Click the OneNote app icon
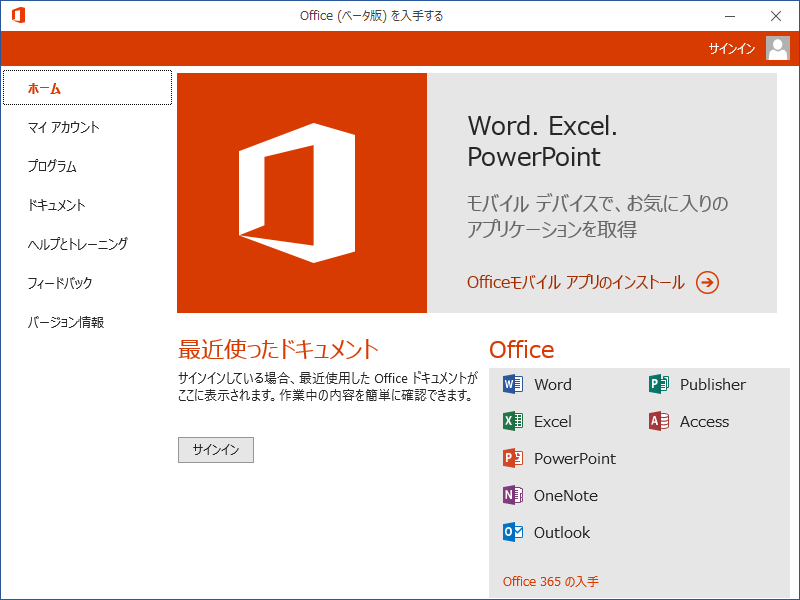This screenshot has height=600, width=800. [513, 495]
